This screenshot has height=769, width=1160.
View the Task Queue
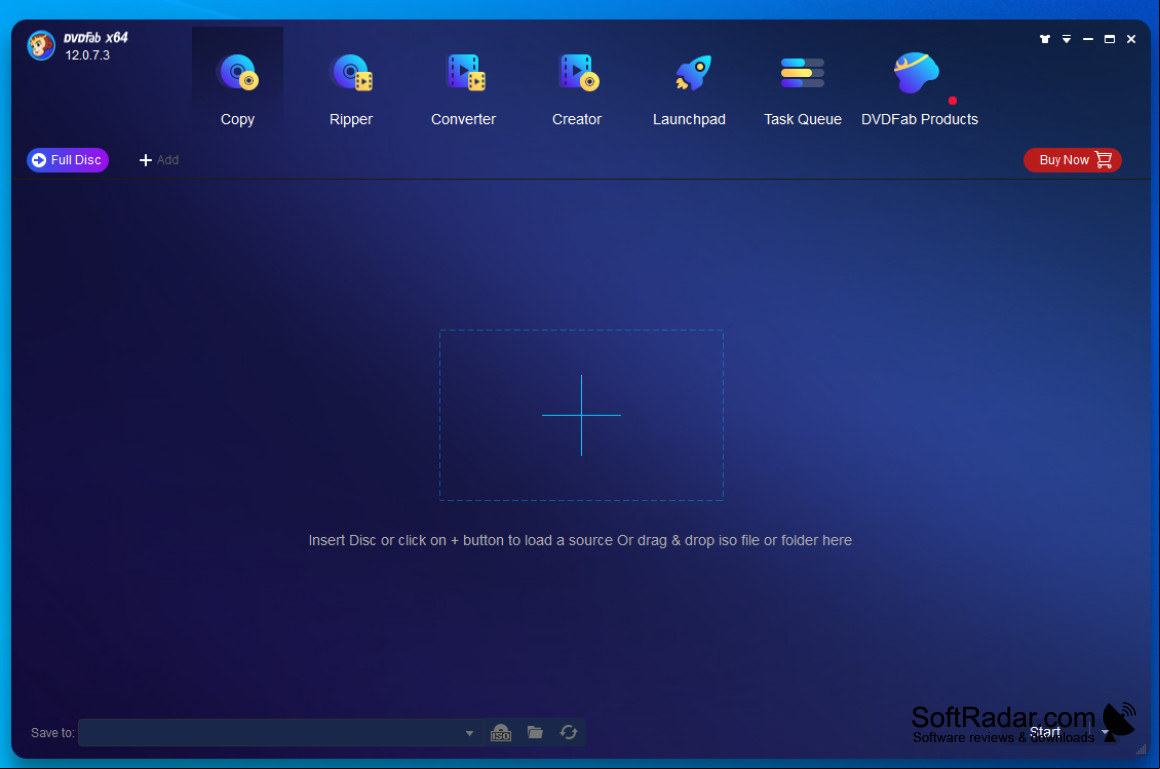pos(803,90)
